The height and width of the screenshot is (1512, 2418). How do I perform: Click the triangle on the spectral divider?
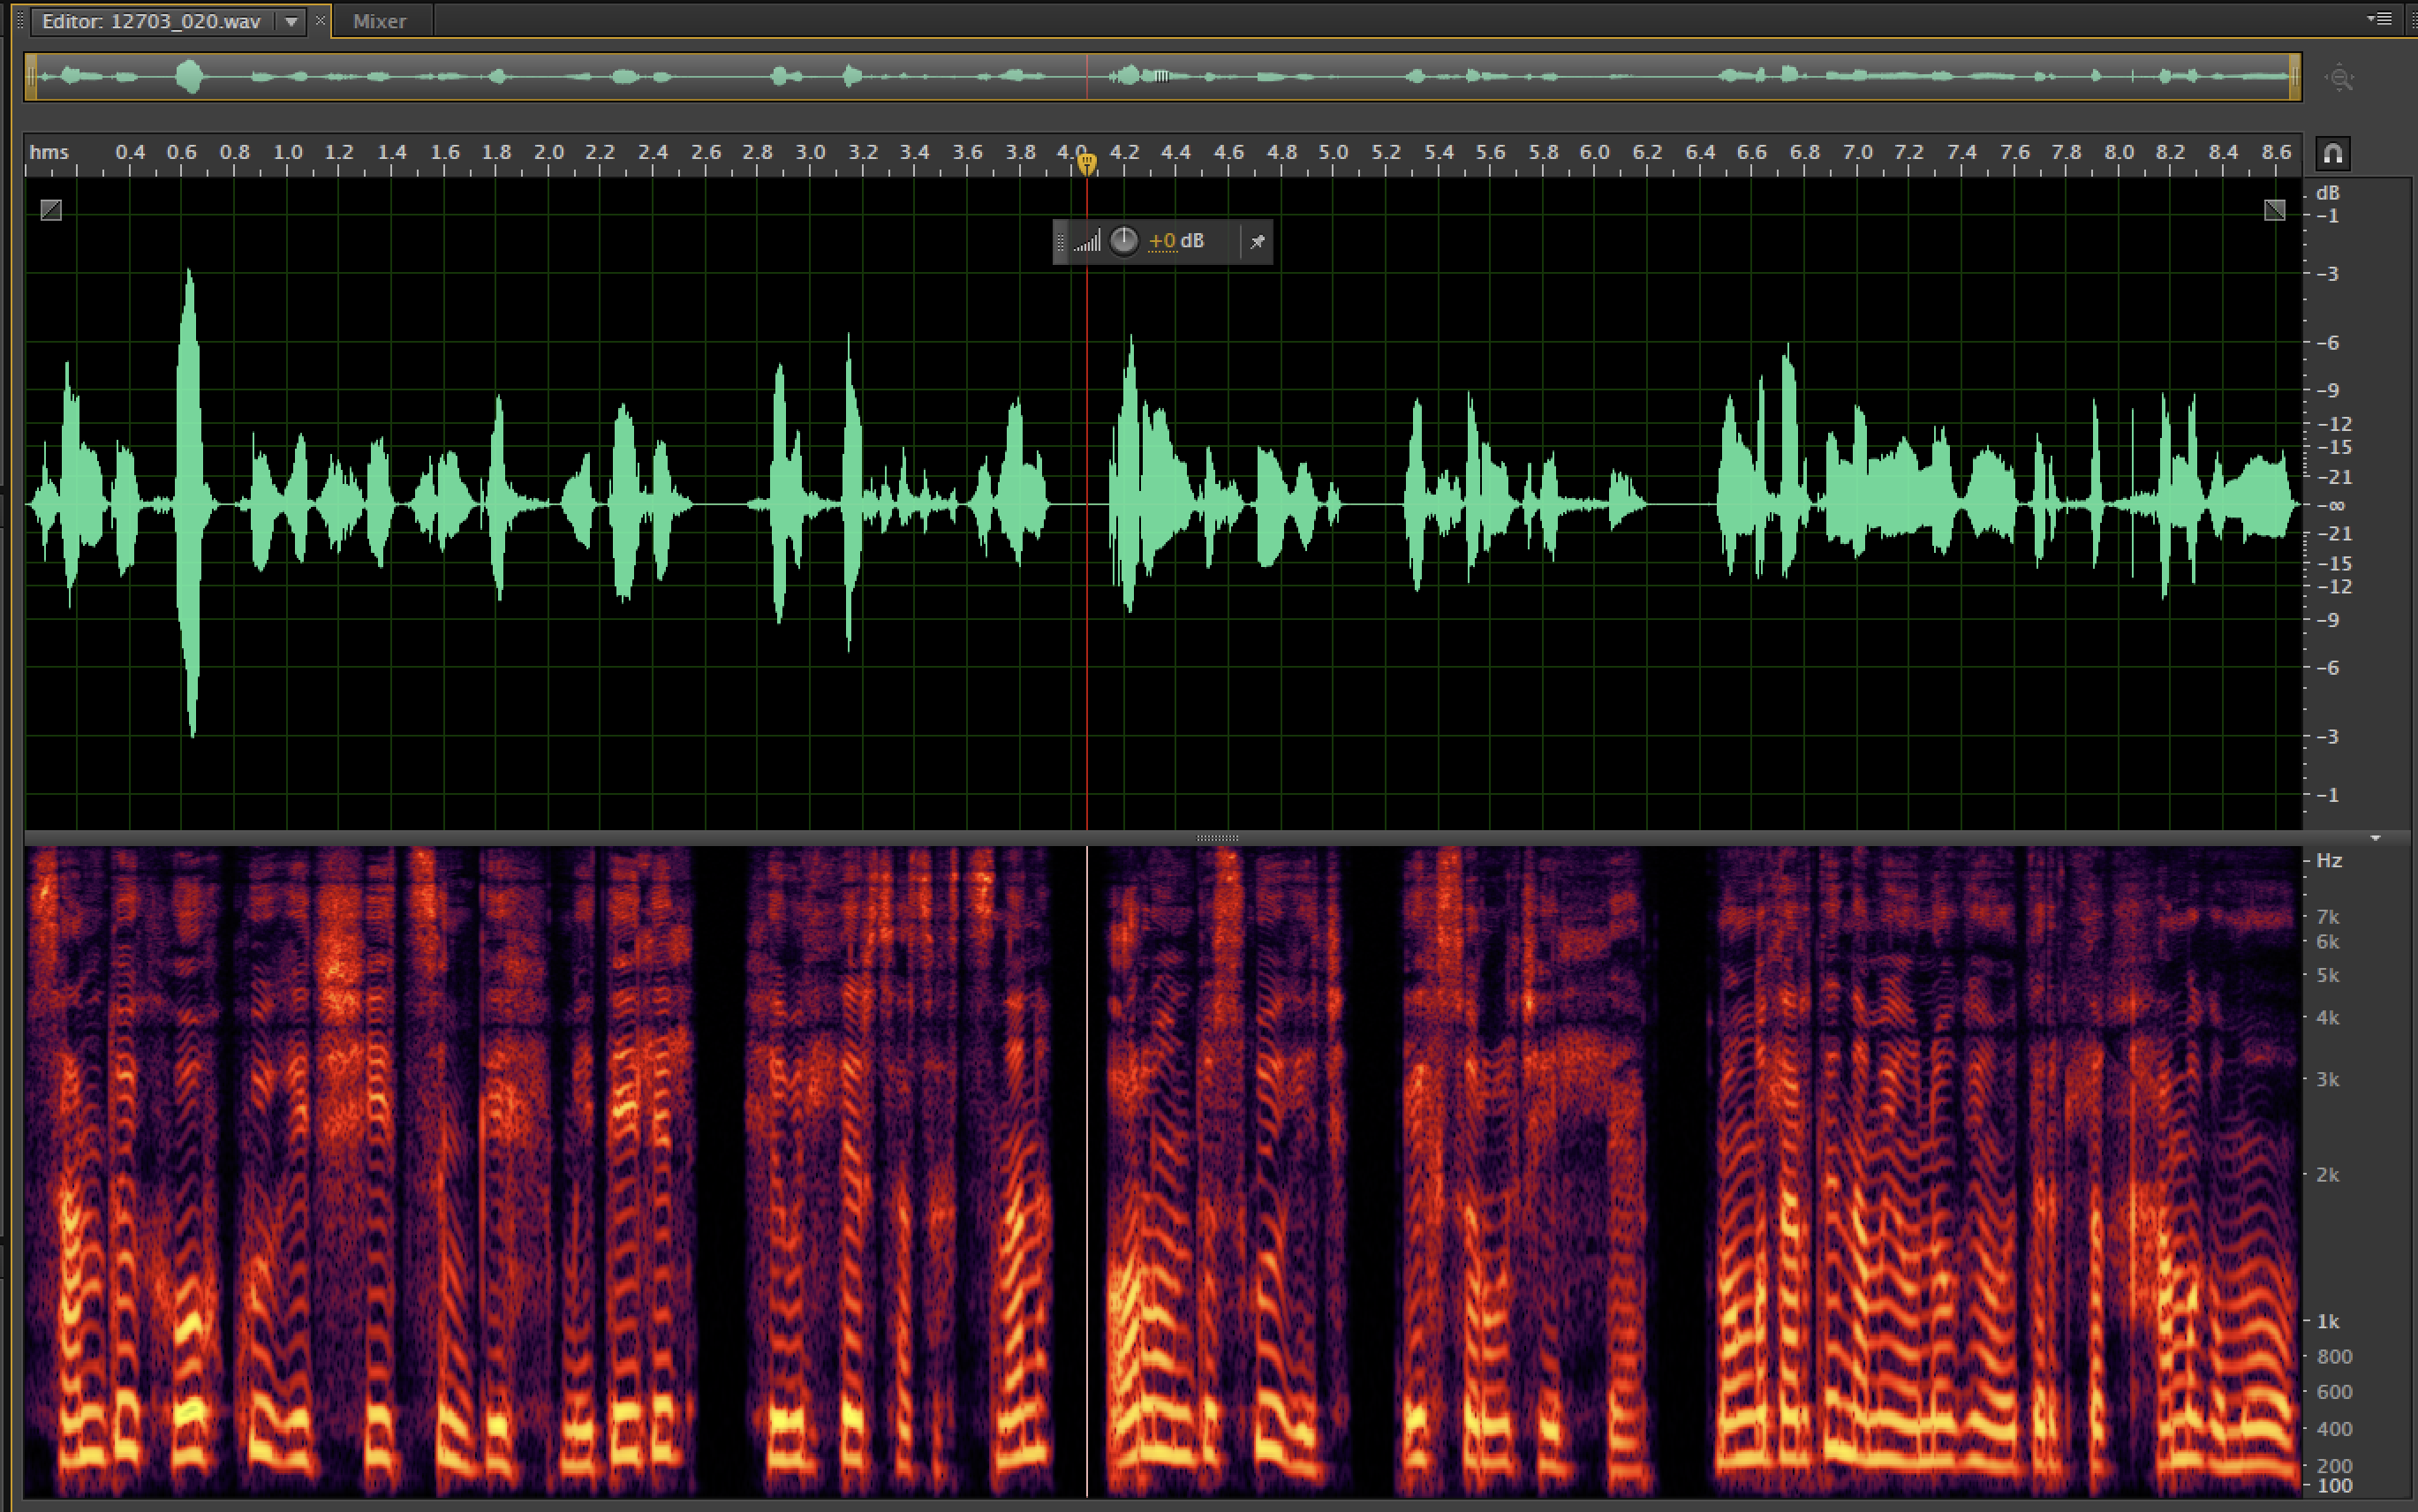(2375, 838)
